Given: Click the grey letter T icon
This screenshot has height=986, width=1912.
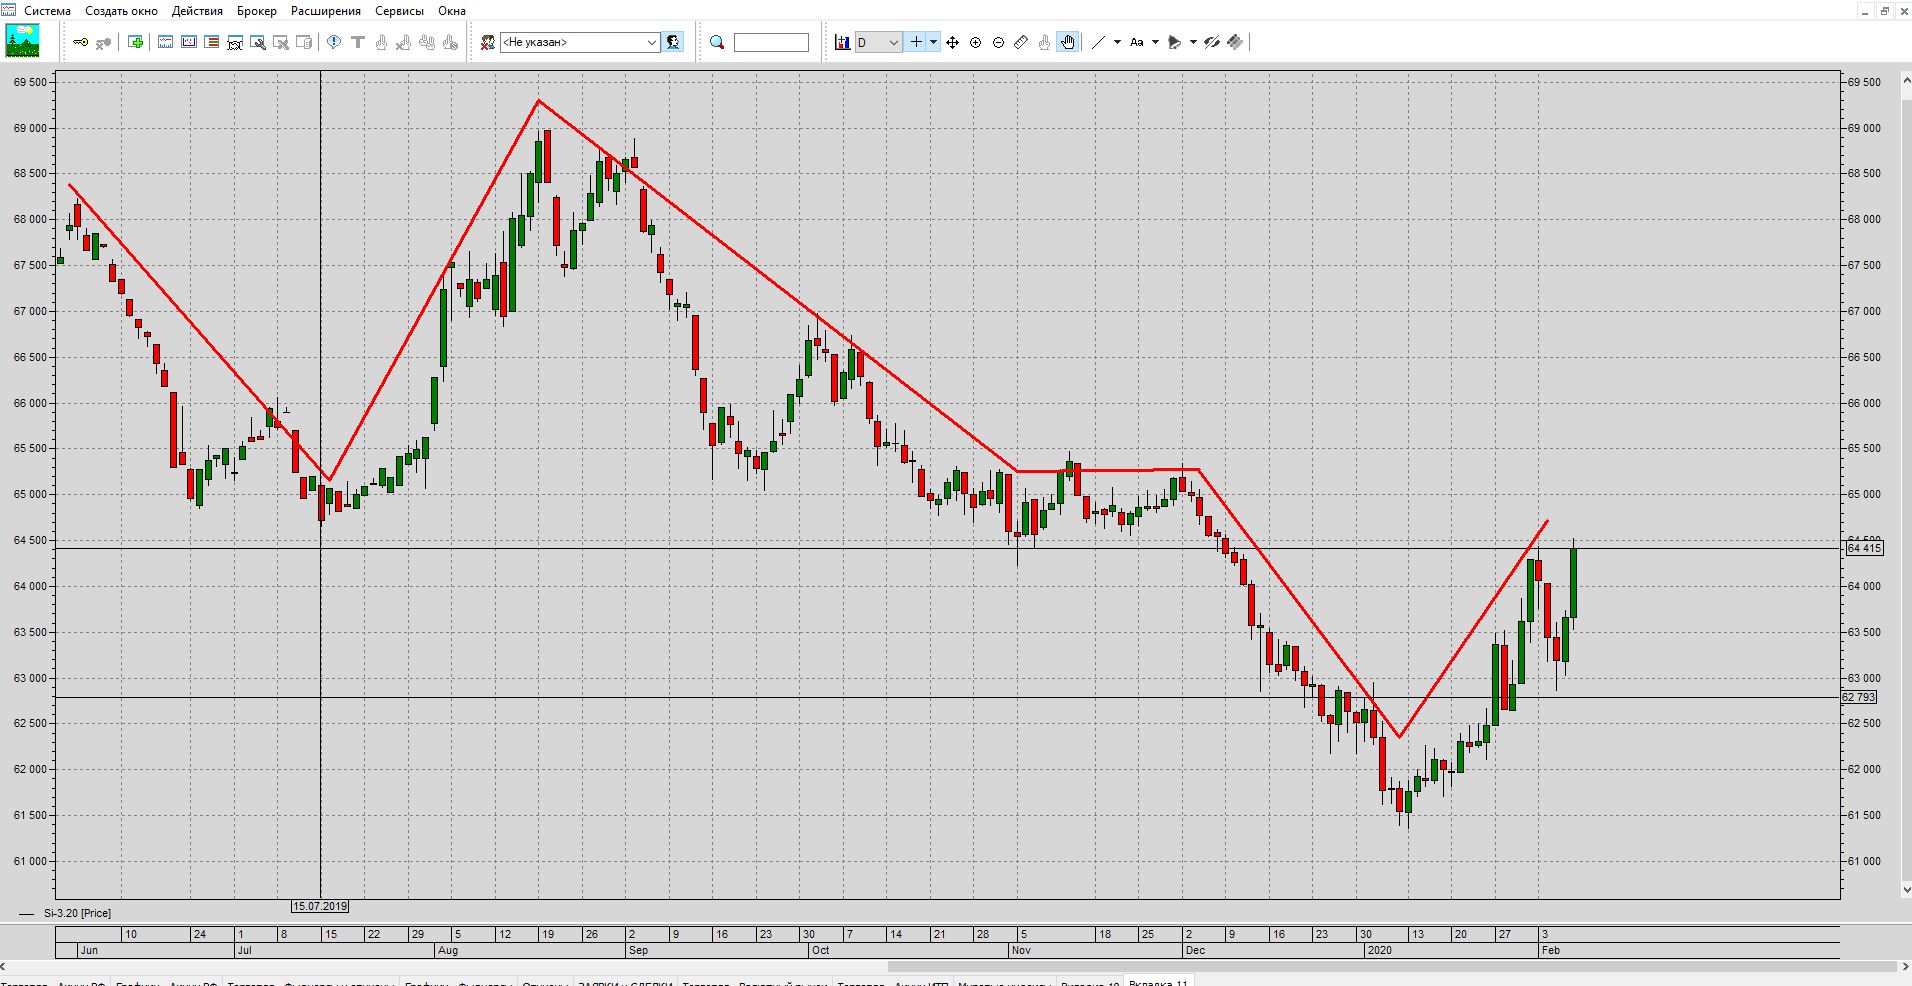Looking at the screenshot, I should (x=358, y=42).
